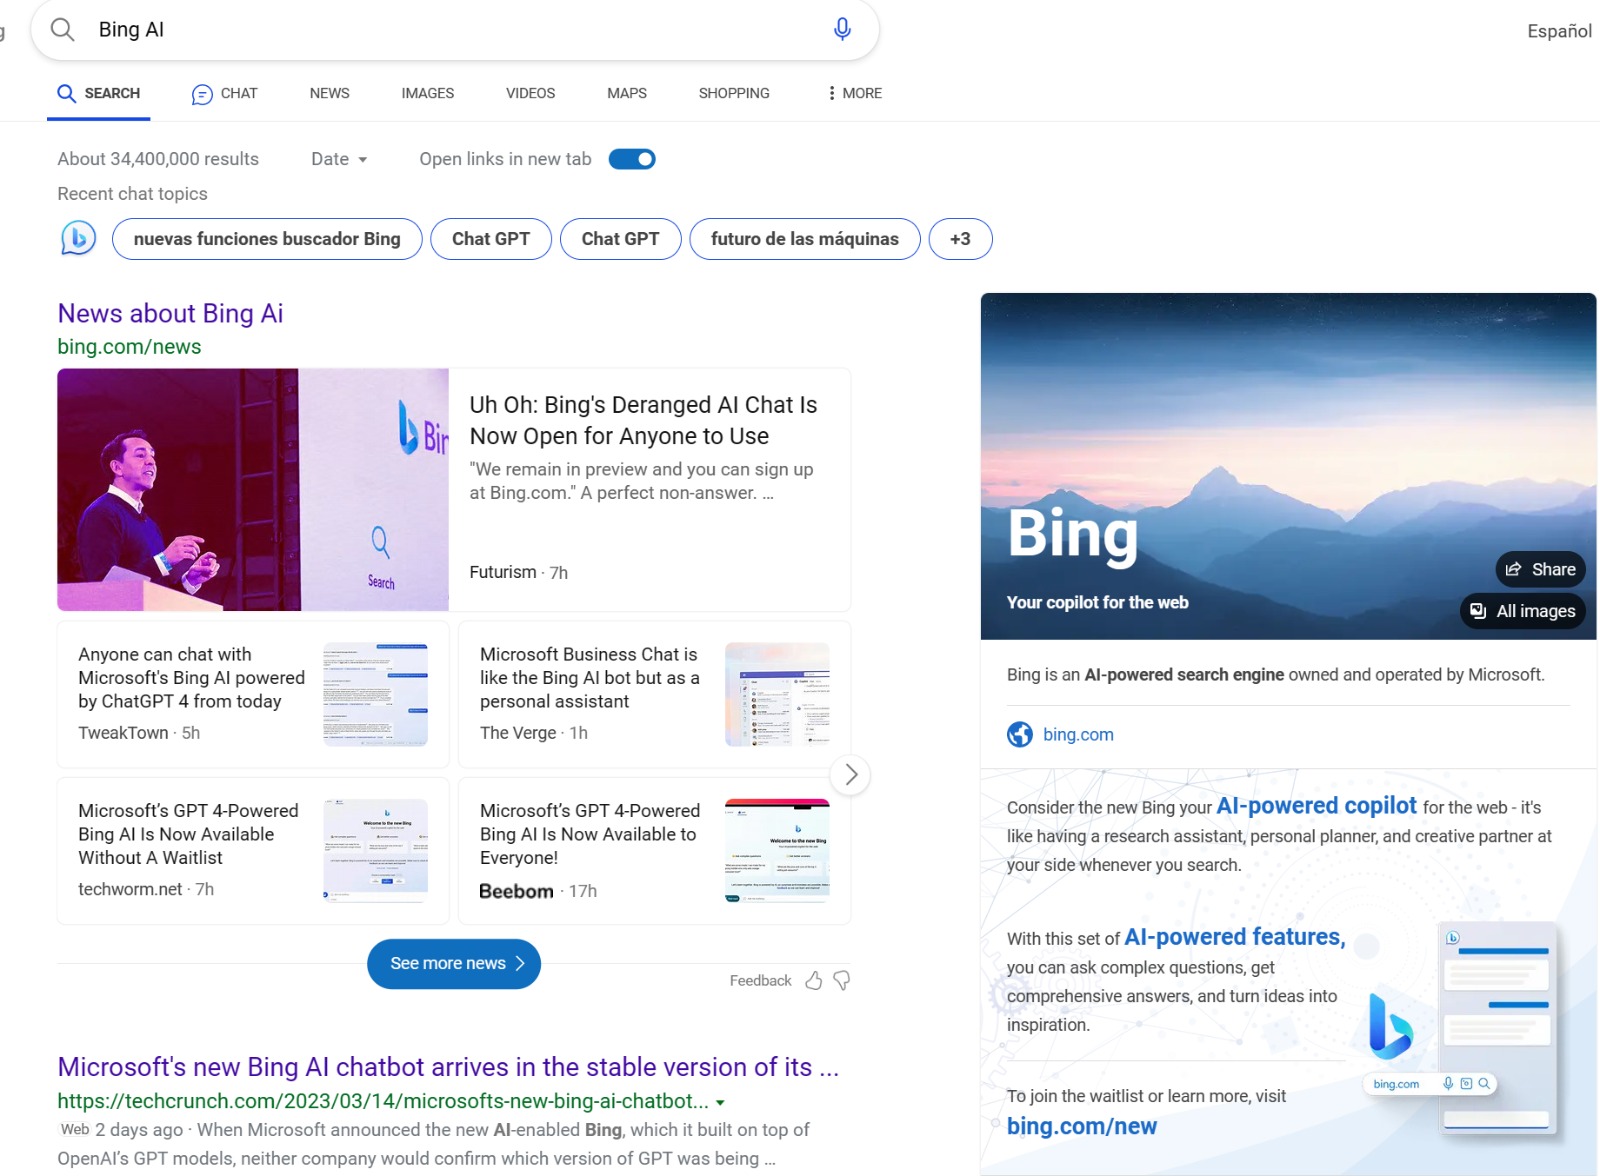Open the MORE menu
1600x1176 pixels.
pyautogui.click(x=855, y=93)
